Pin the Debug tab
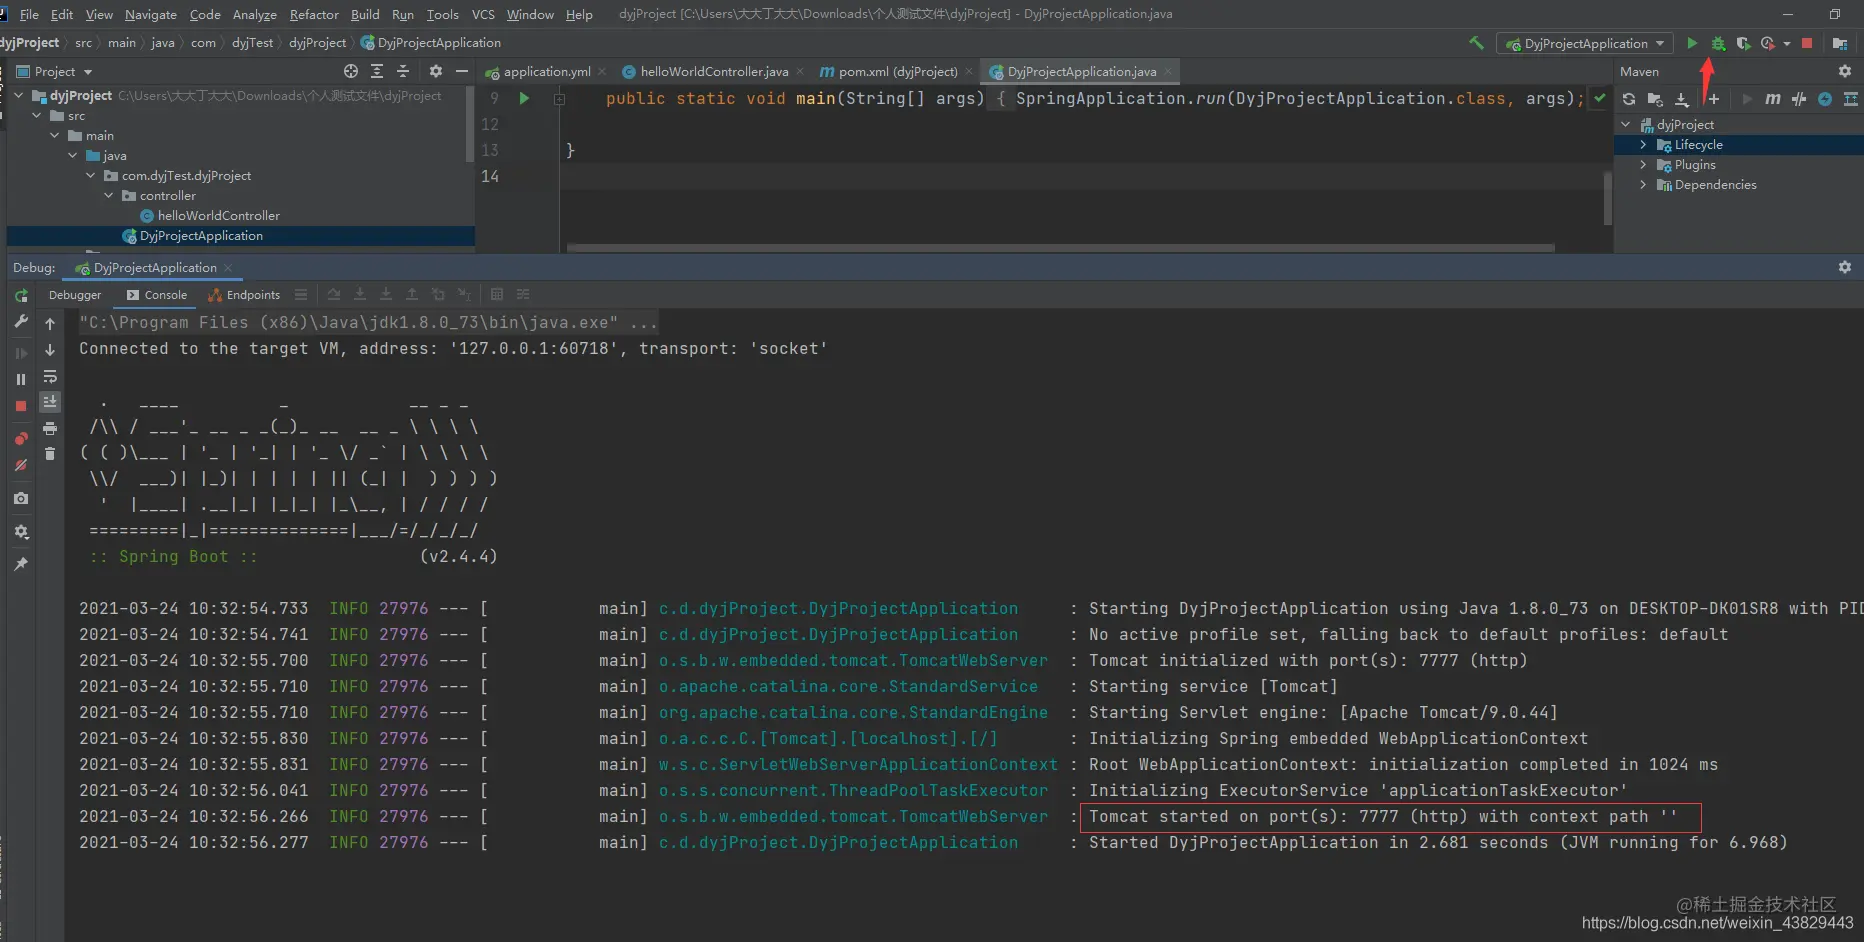Image resolution: width=1864 pixels, height=942 pixels. 21,564
